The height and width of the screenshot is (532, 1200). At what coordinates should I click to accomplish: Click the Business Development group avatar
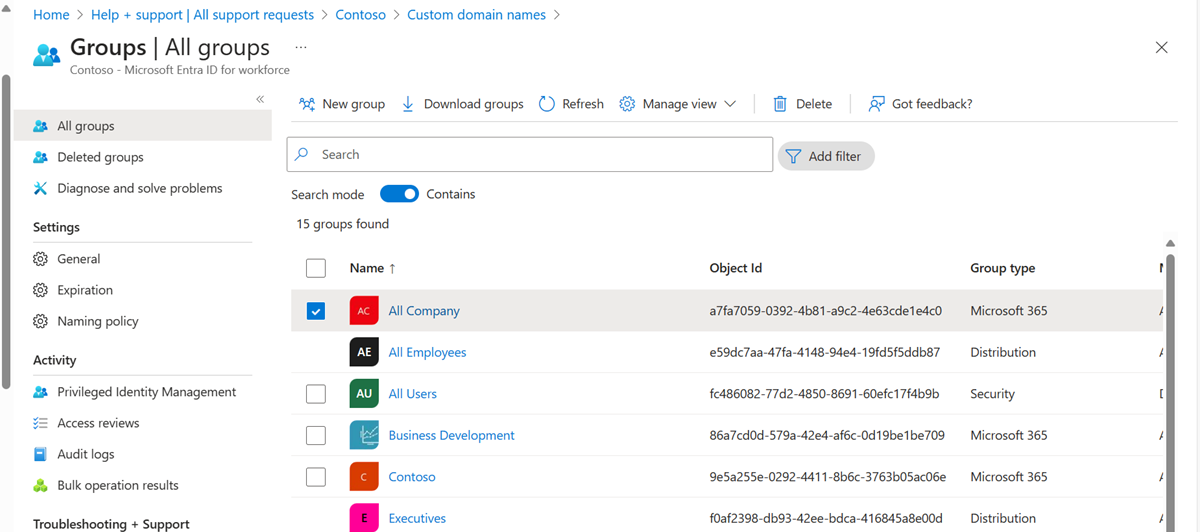click(364, 435)
